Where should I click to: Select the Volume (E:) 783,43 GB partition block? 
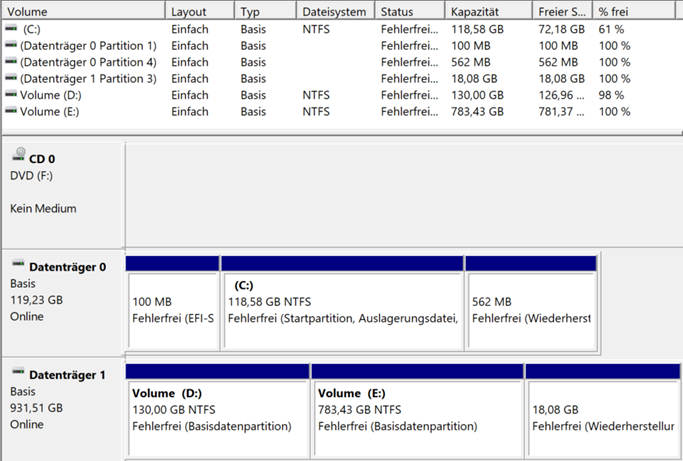click(x=417, y=411)
